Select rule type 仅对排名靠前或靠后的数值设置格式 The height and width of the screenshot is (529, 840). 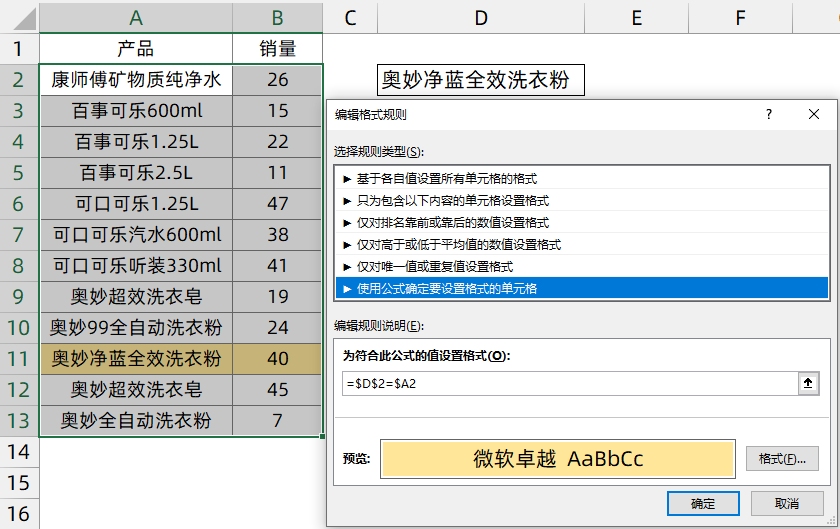point(581,222)
